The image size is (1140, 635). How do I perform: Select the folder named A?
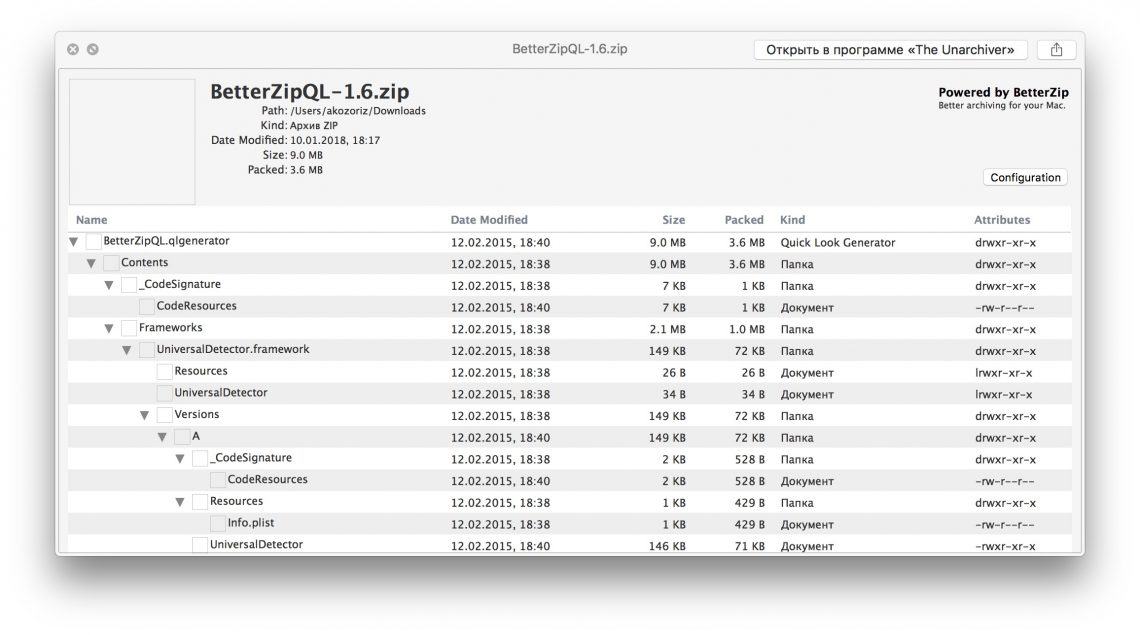point(196,436)
